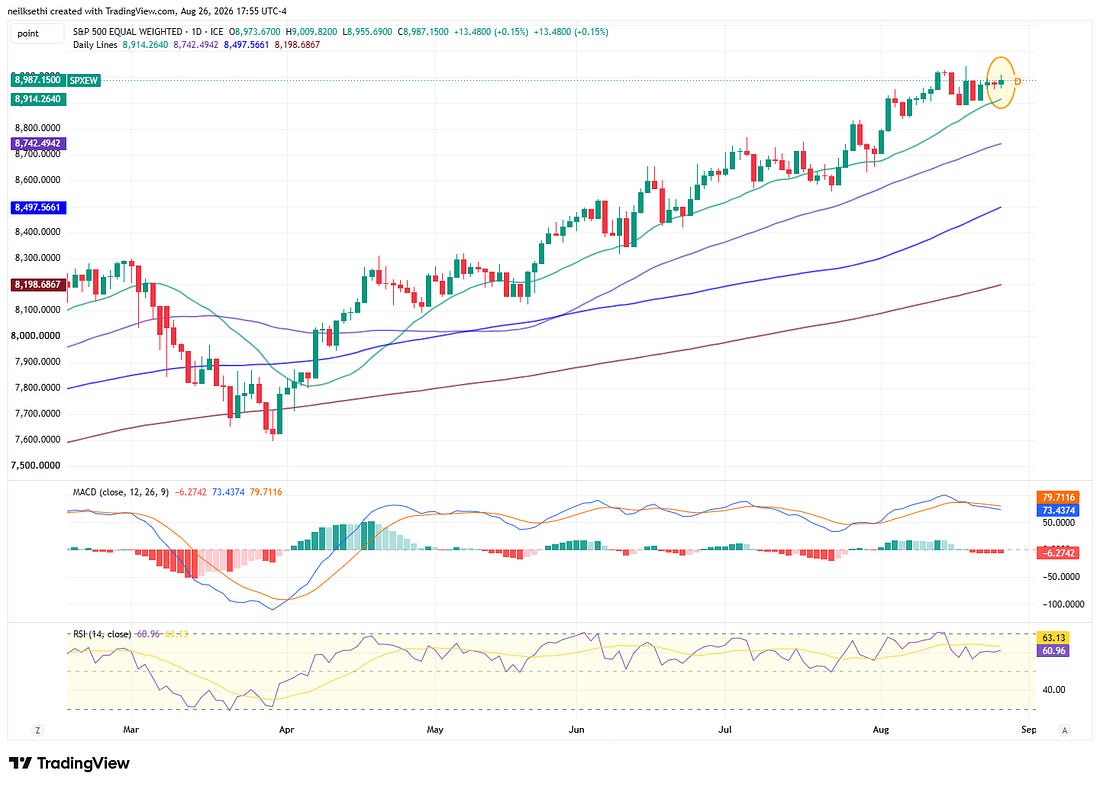
Task: Select the S&P 500 EQUAL WEIGHTED title
Action: 127,32
